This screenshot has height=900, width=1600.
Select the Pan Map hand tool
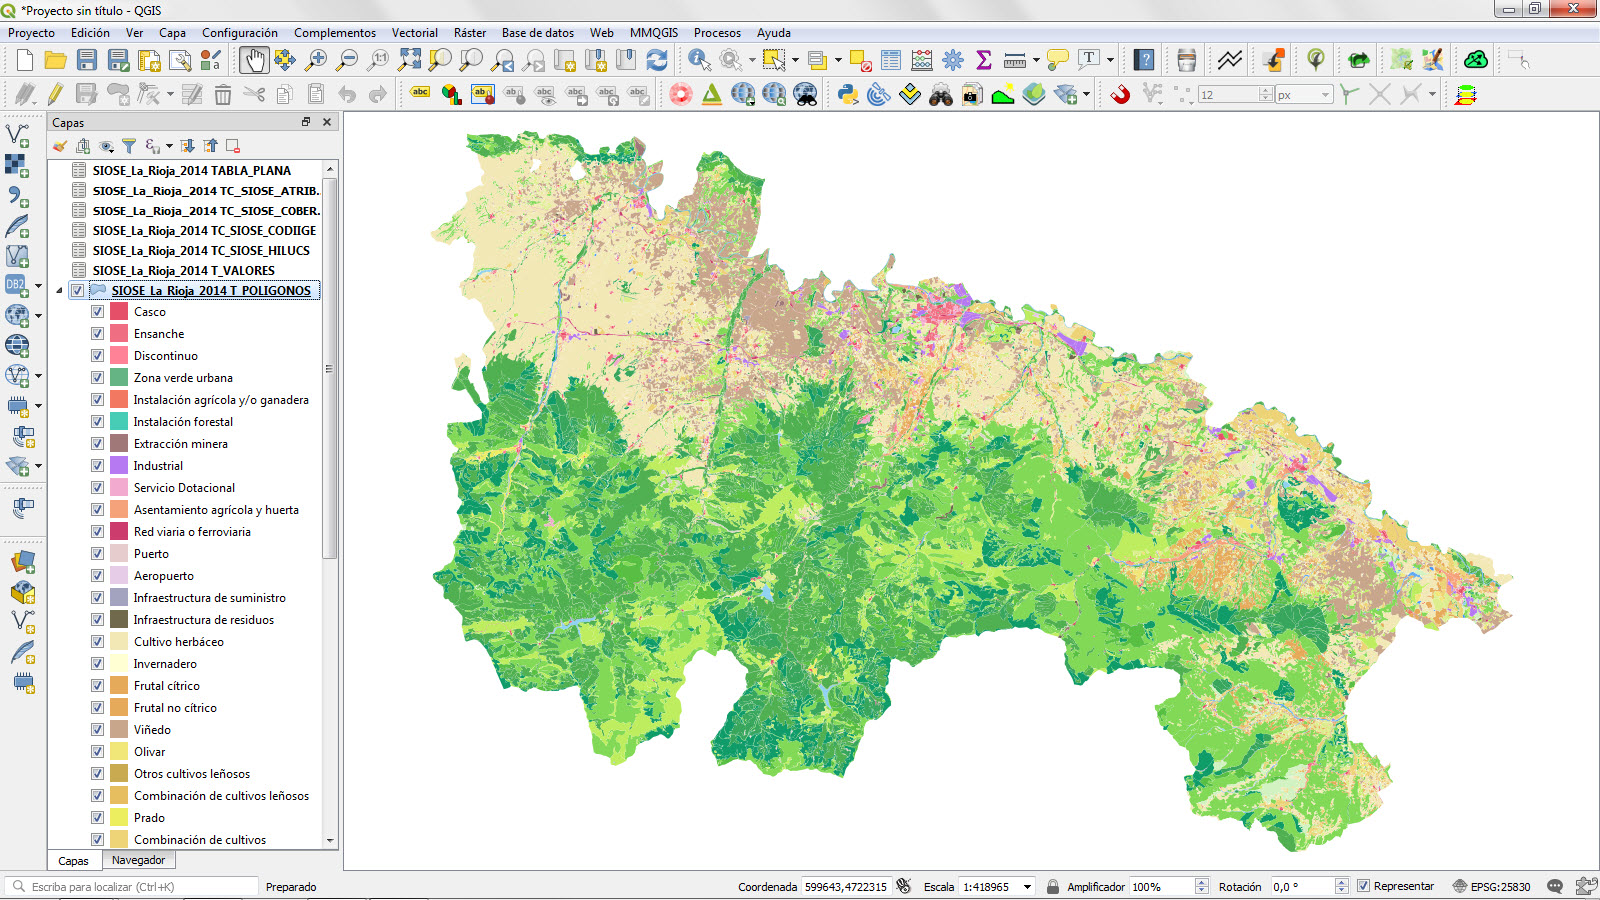pyautogui.click(x=254, y=60)
